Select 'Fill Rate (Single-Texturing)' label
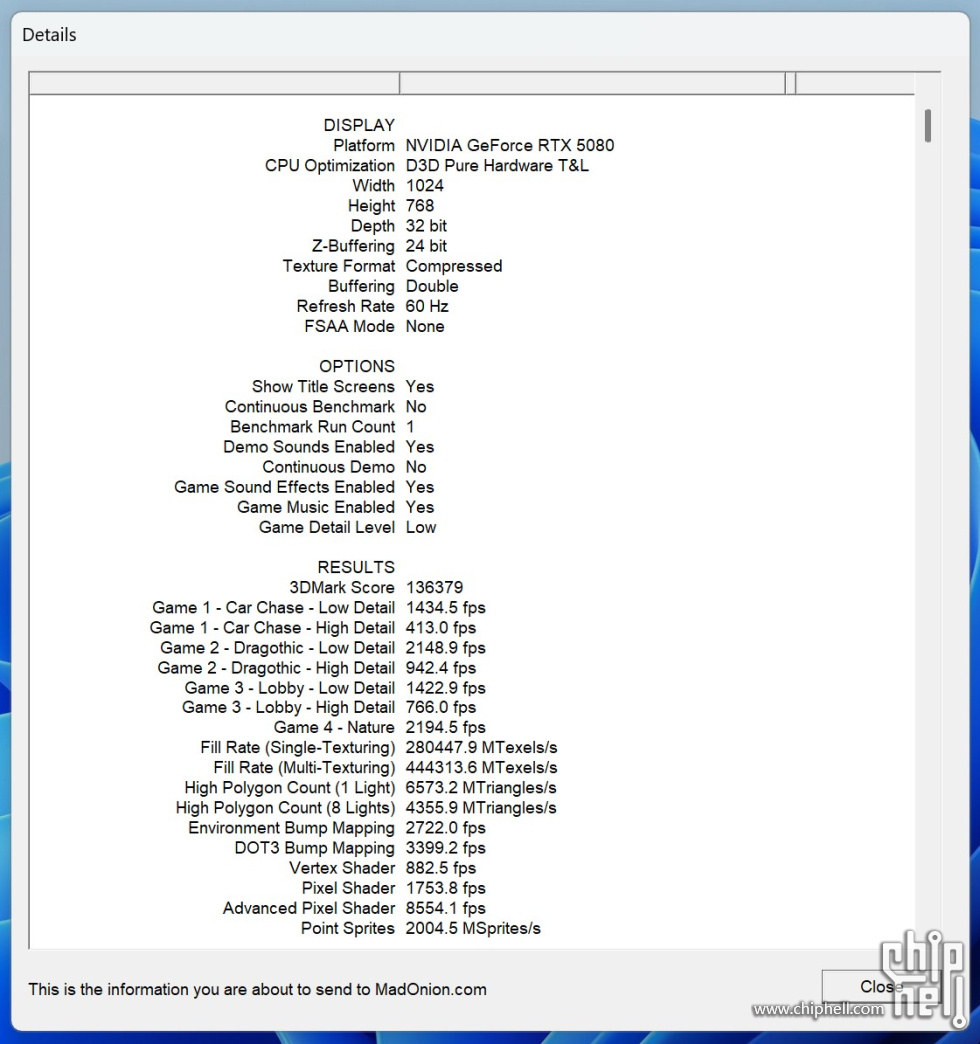 (x=298, y=747)
